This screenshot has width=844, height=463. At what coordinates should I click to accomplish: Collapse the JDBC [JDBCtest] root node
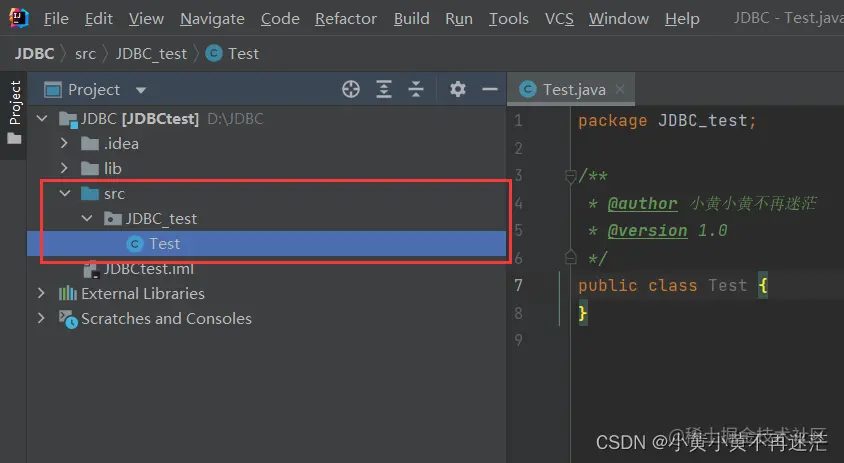pos(42,118)
